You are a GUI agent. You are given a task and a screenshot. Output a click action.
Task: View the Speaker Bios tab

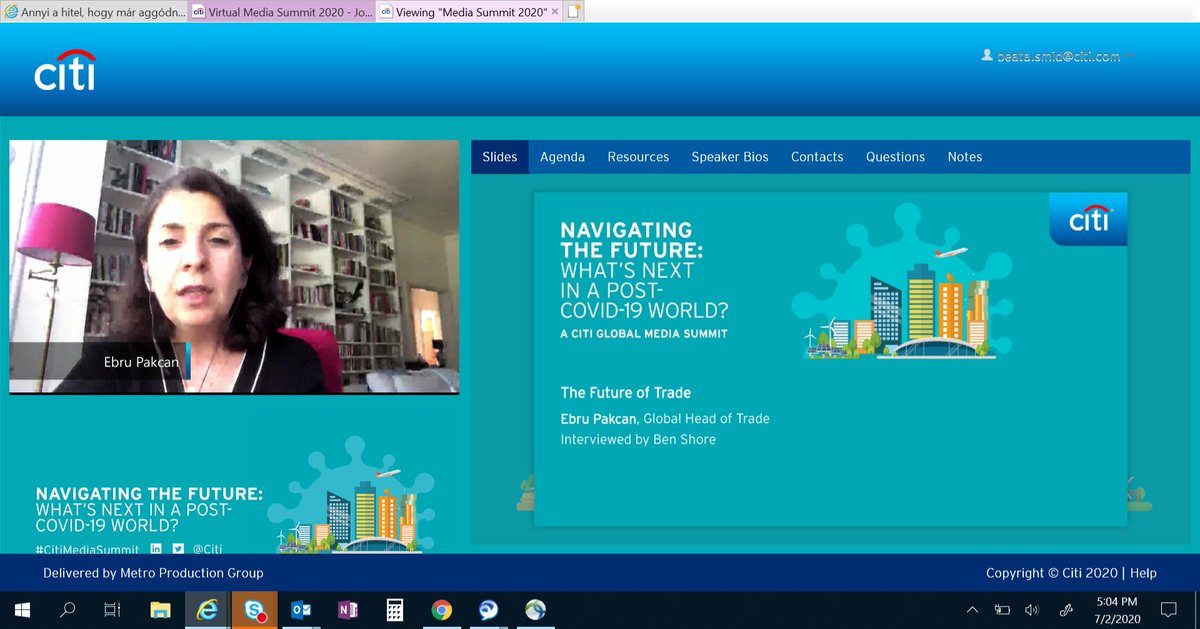pos(730,157)
